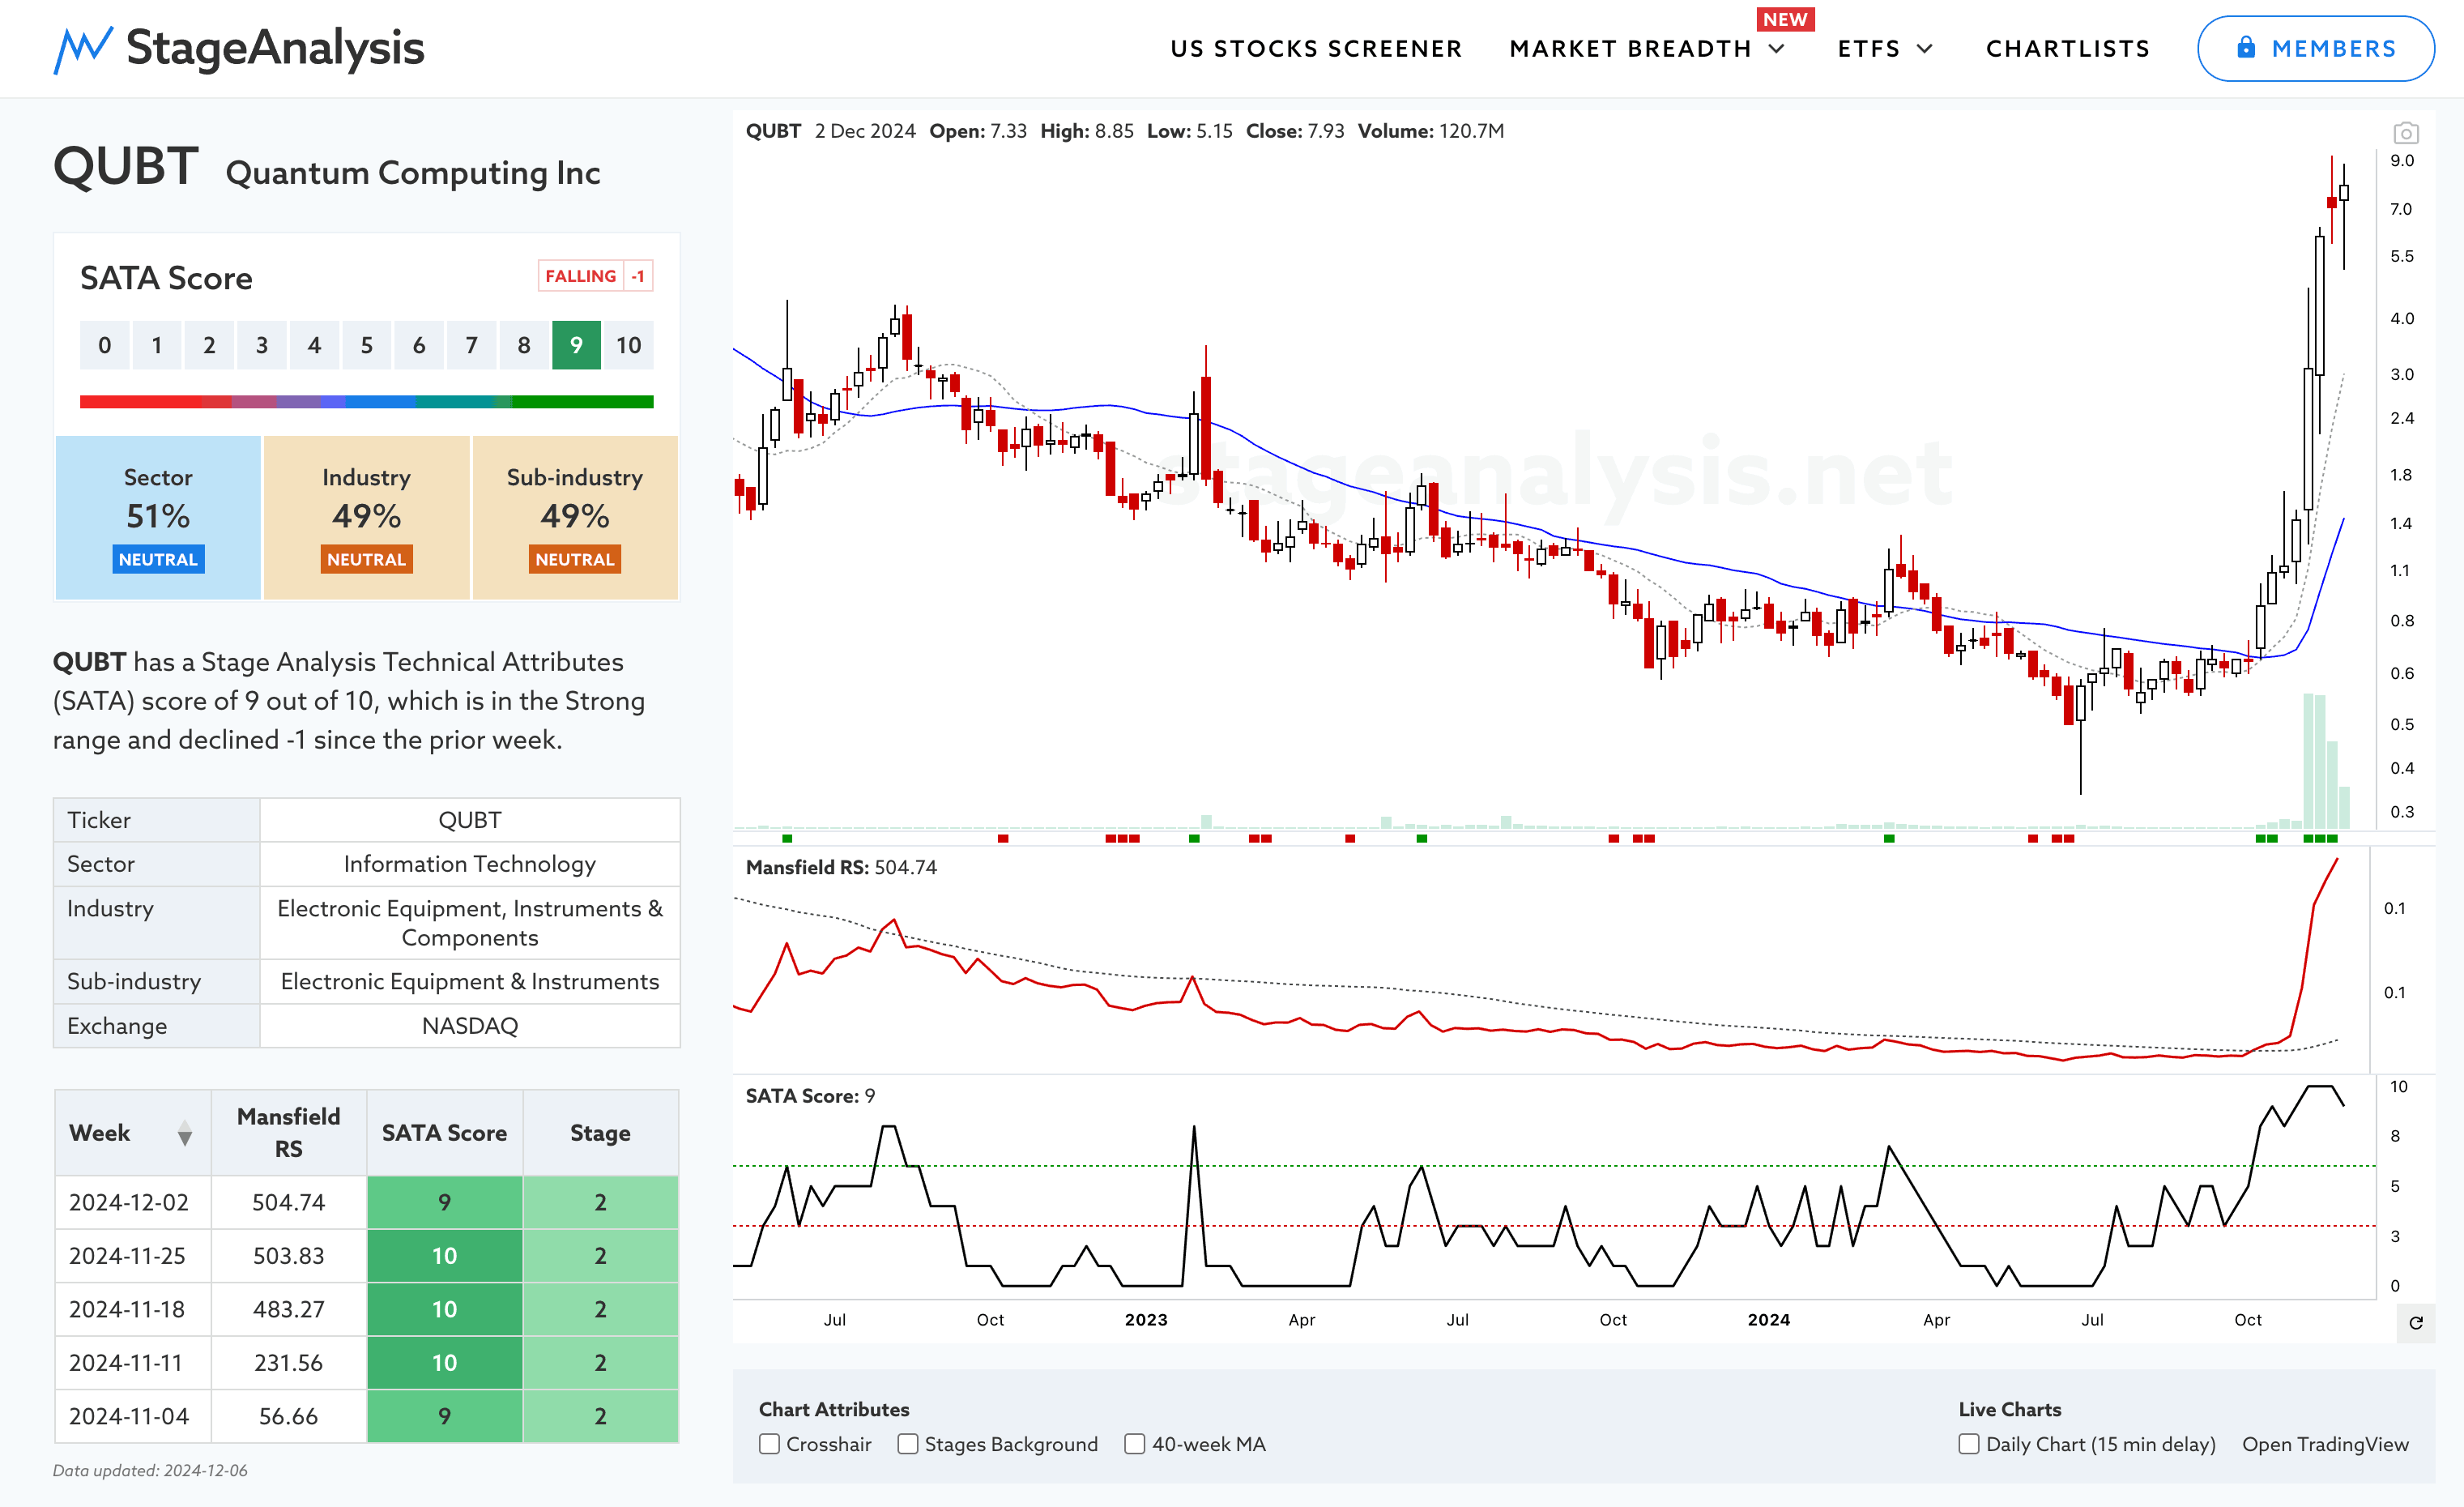This screenshot has height=1507, width=2464.
Task: Click the Industry 49% tile
Action: (x=366, y=518)
